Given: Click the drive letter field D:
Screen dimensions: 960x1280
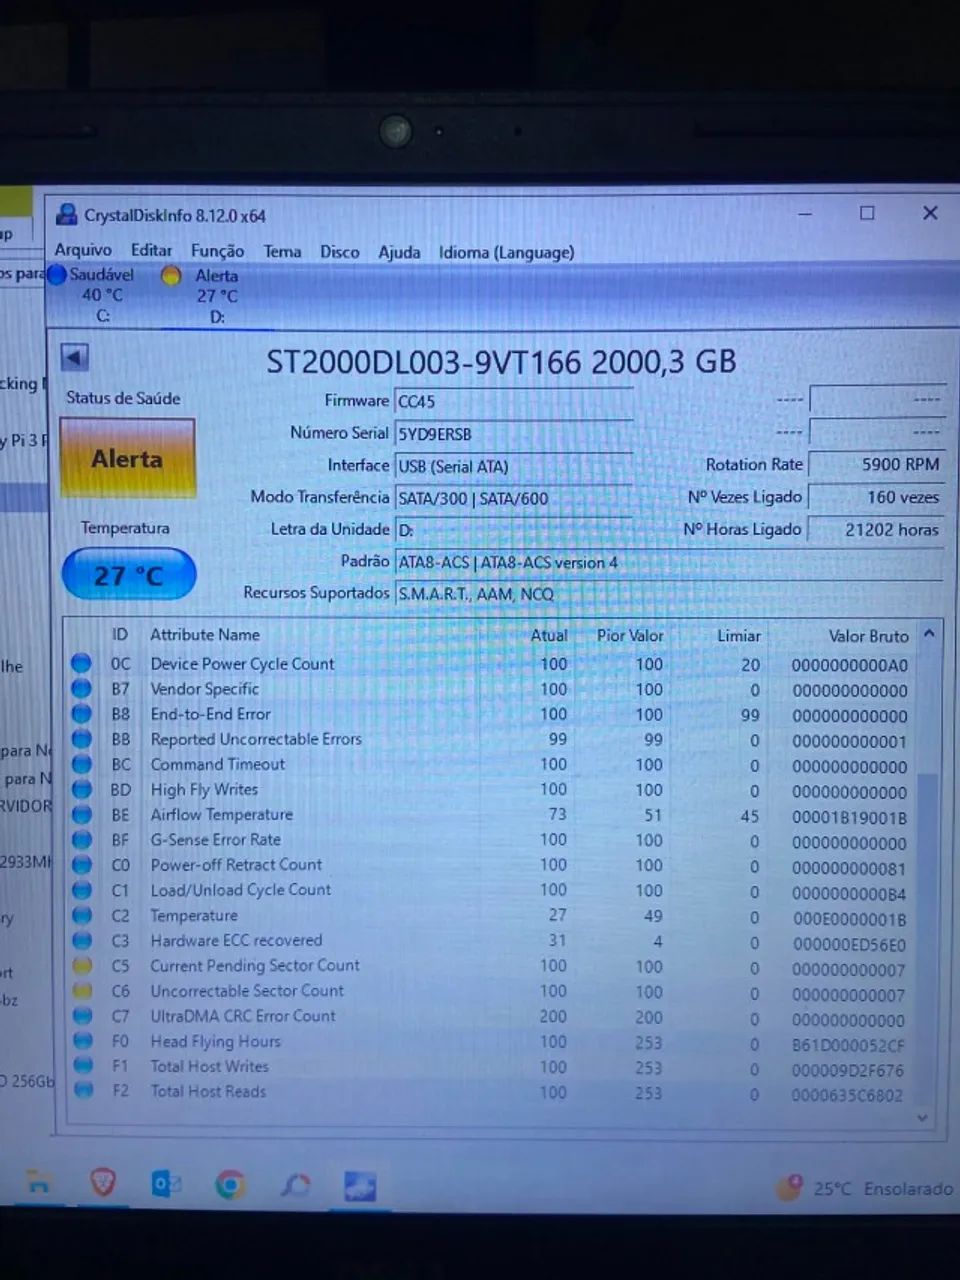Looking at the screenshot, I should pyautogui.click(x=514, y=530).
